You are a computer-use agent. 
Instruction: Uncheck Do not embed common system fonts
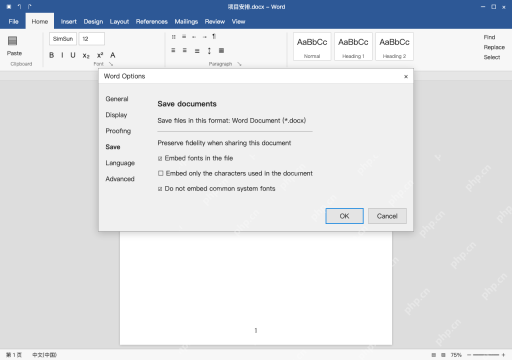point(160,189)
